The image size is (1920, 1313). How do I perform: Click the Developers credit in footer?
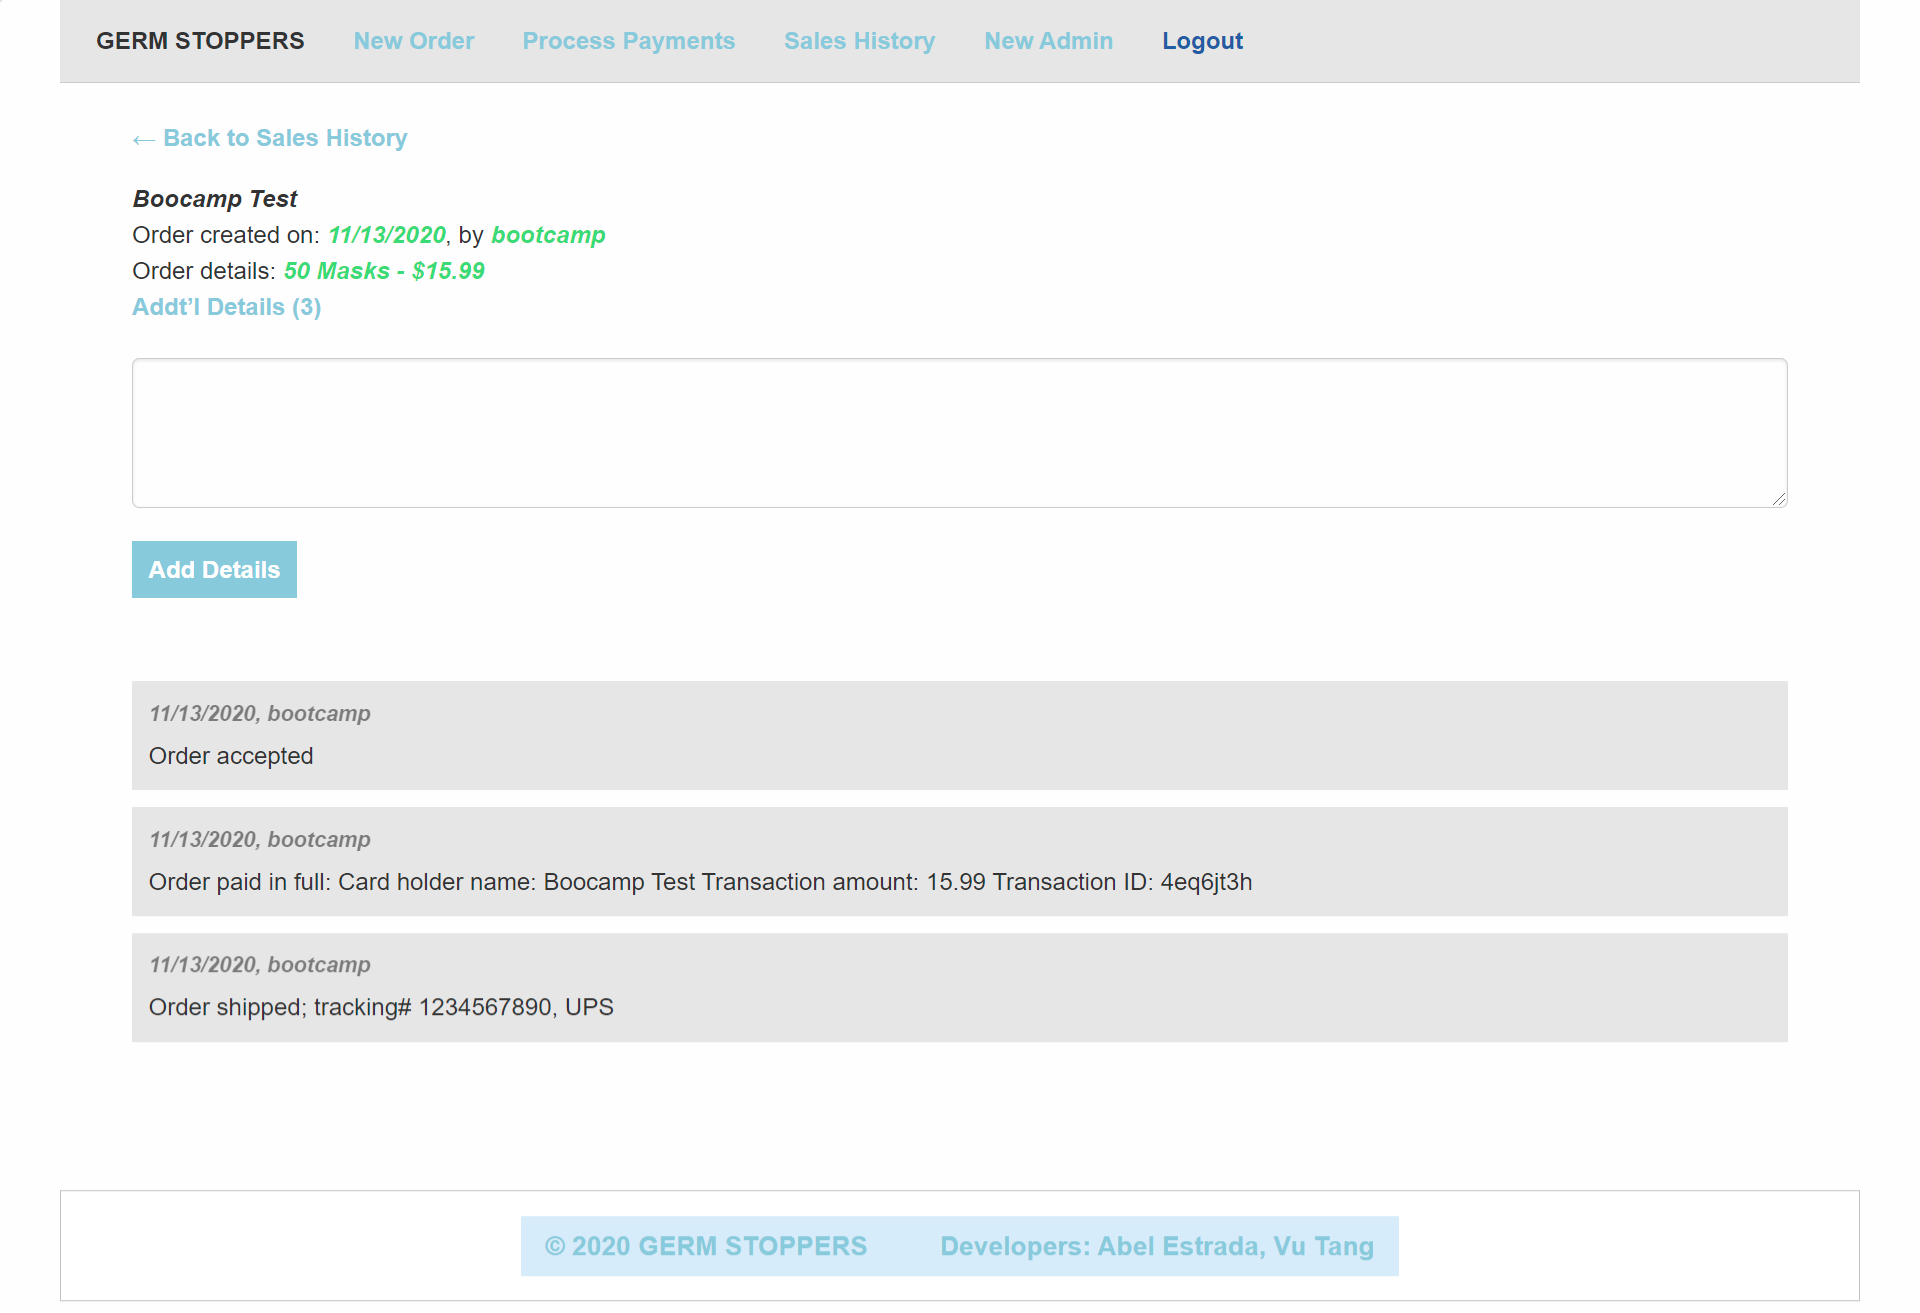(1156, 1246)
